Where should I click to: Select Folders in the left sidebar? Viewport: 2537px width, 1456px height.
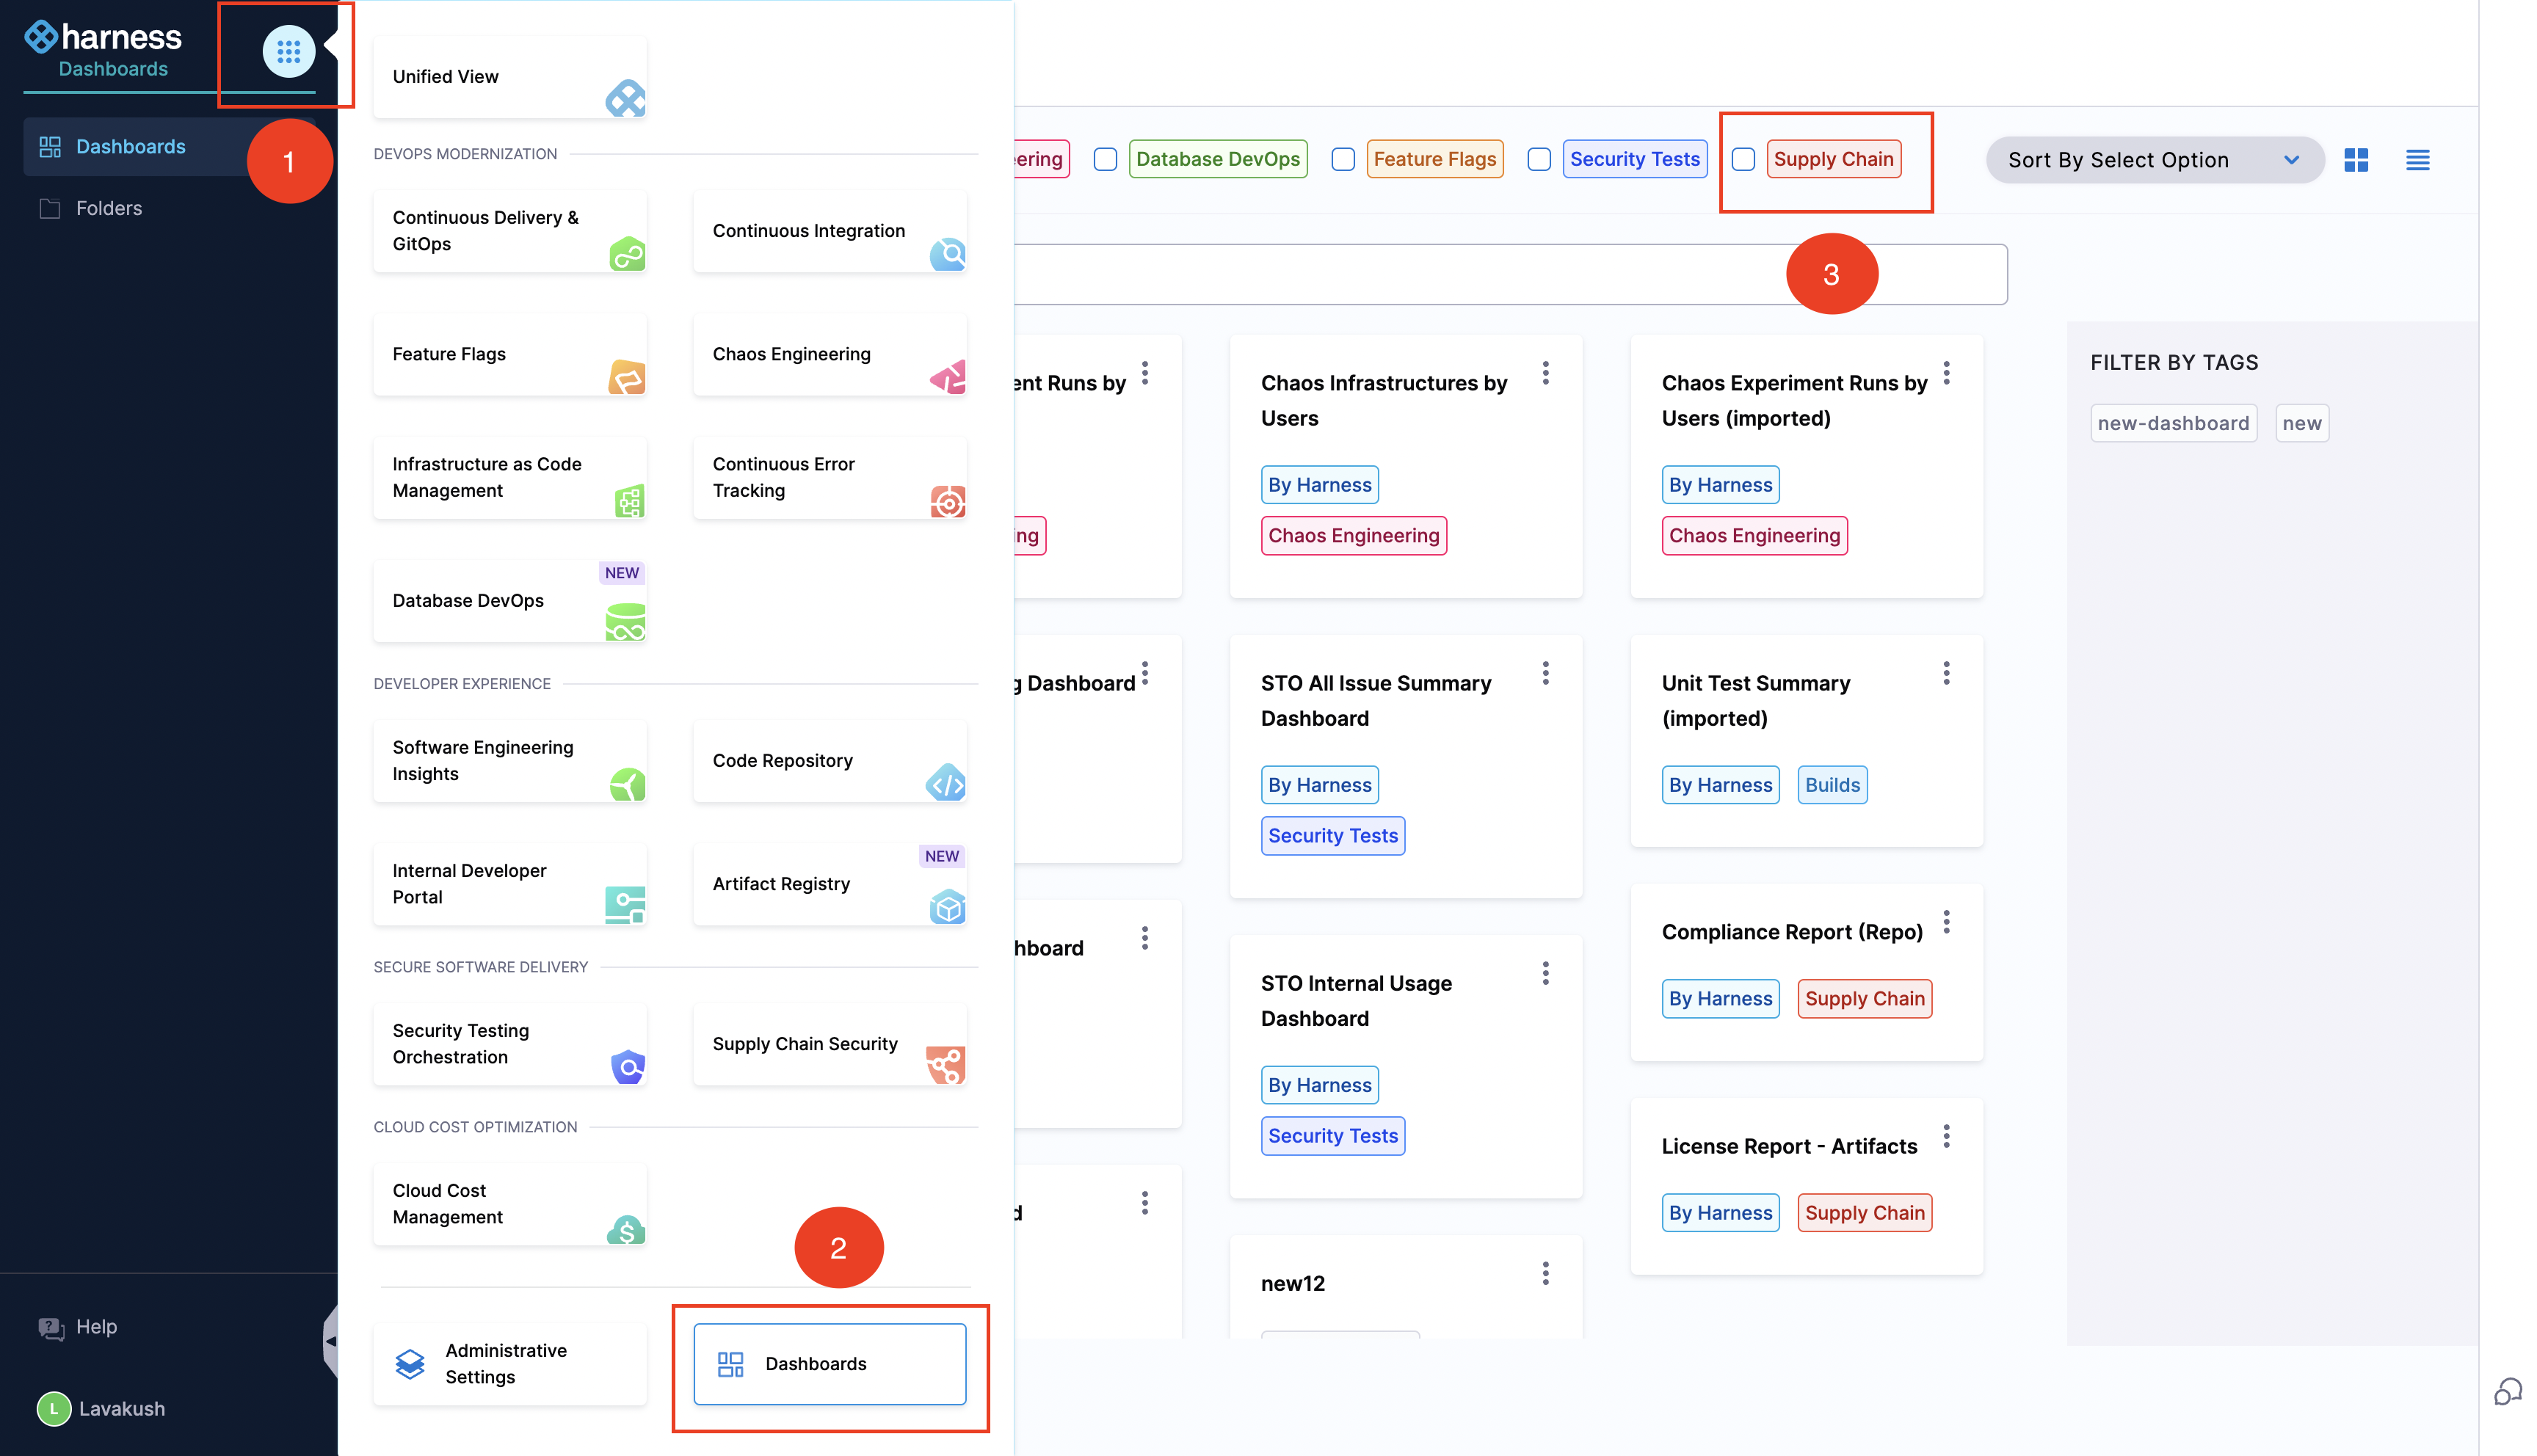(x=108, y=208)
